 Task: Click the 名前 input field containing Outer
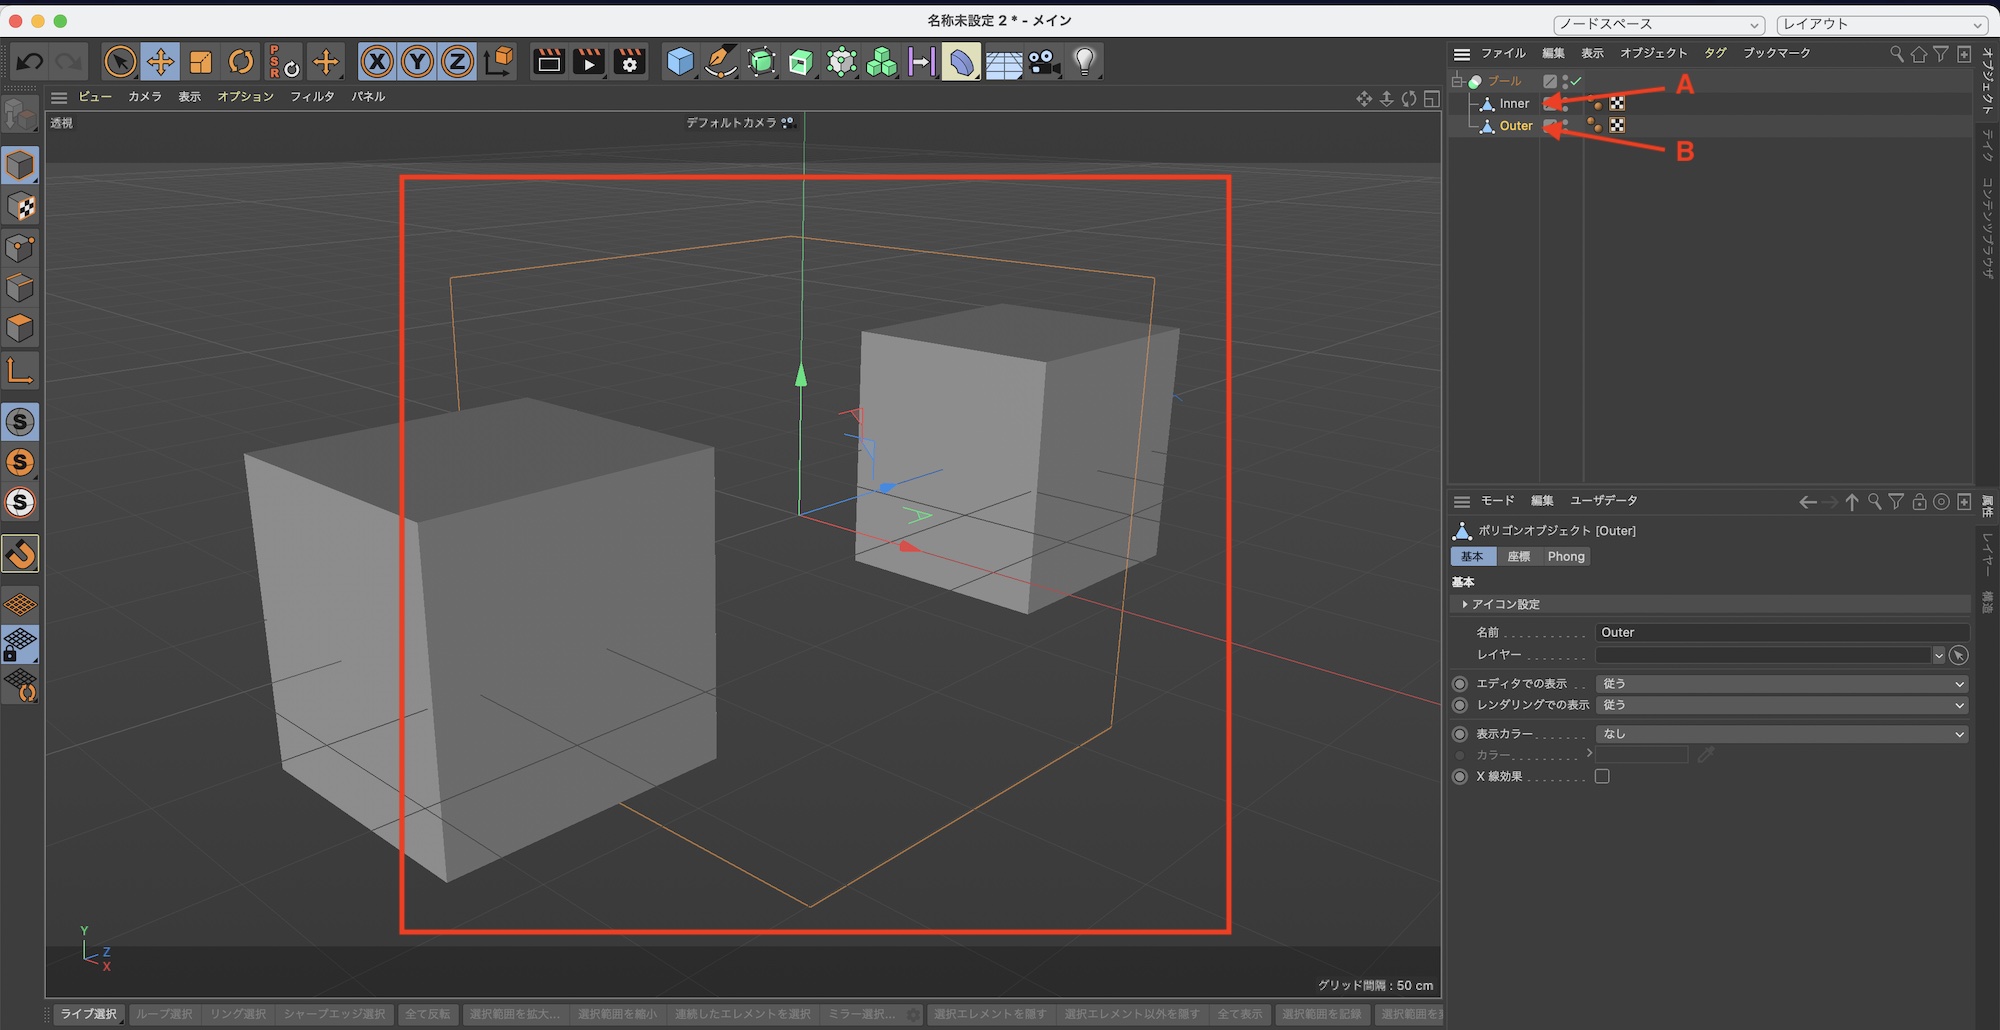coord(1781,633)
